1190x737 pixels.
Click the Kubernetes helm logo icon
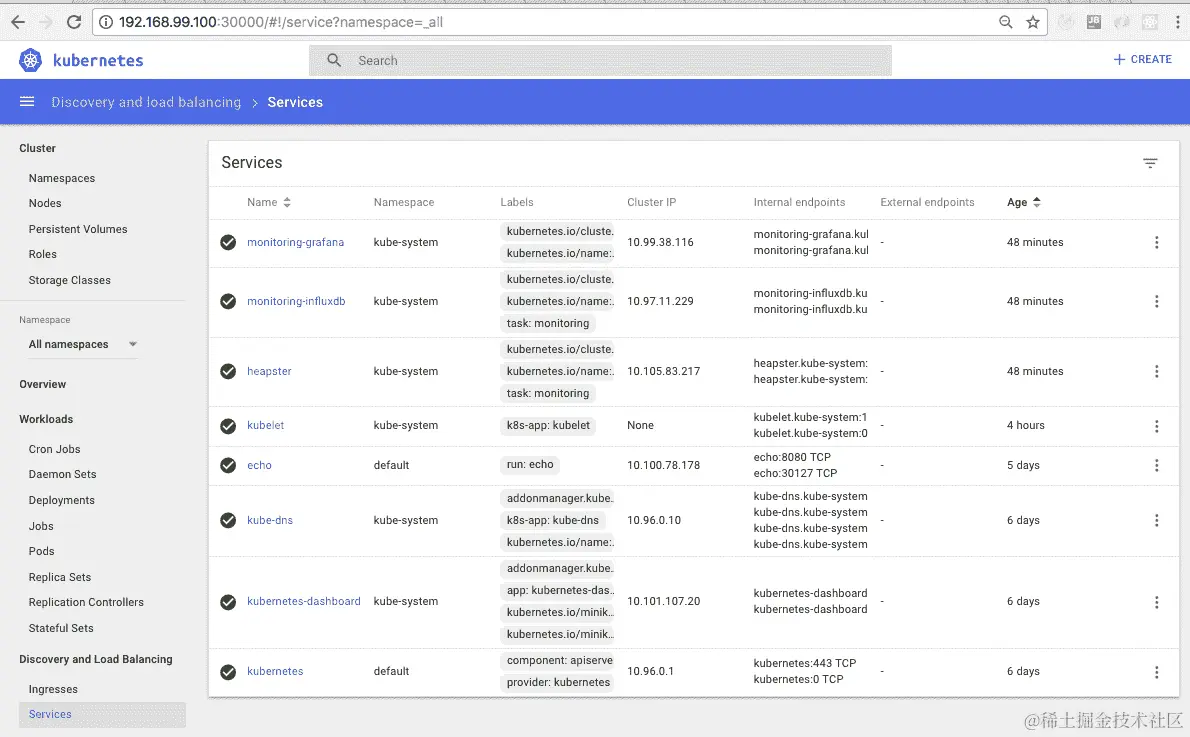click(x=30, y=60)
